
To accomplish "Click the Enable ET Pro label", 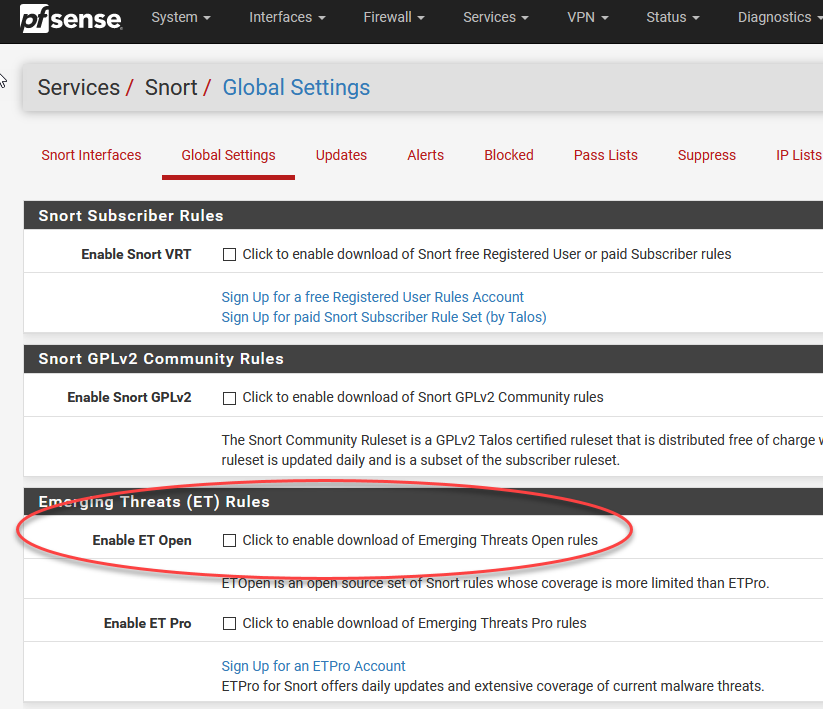I will coord(147,623).
